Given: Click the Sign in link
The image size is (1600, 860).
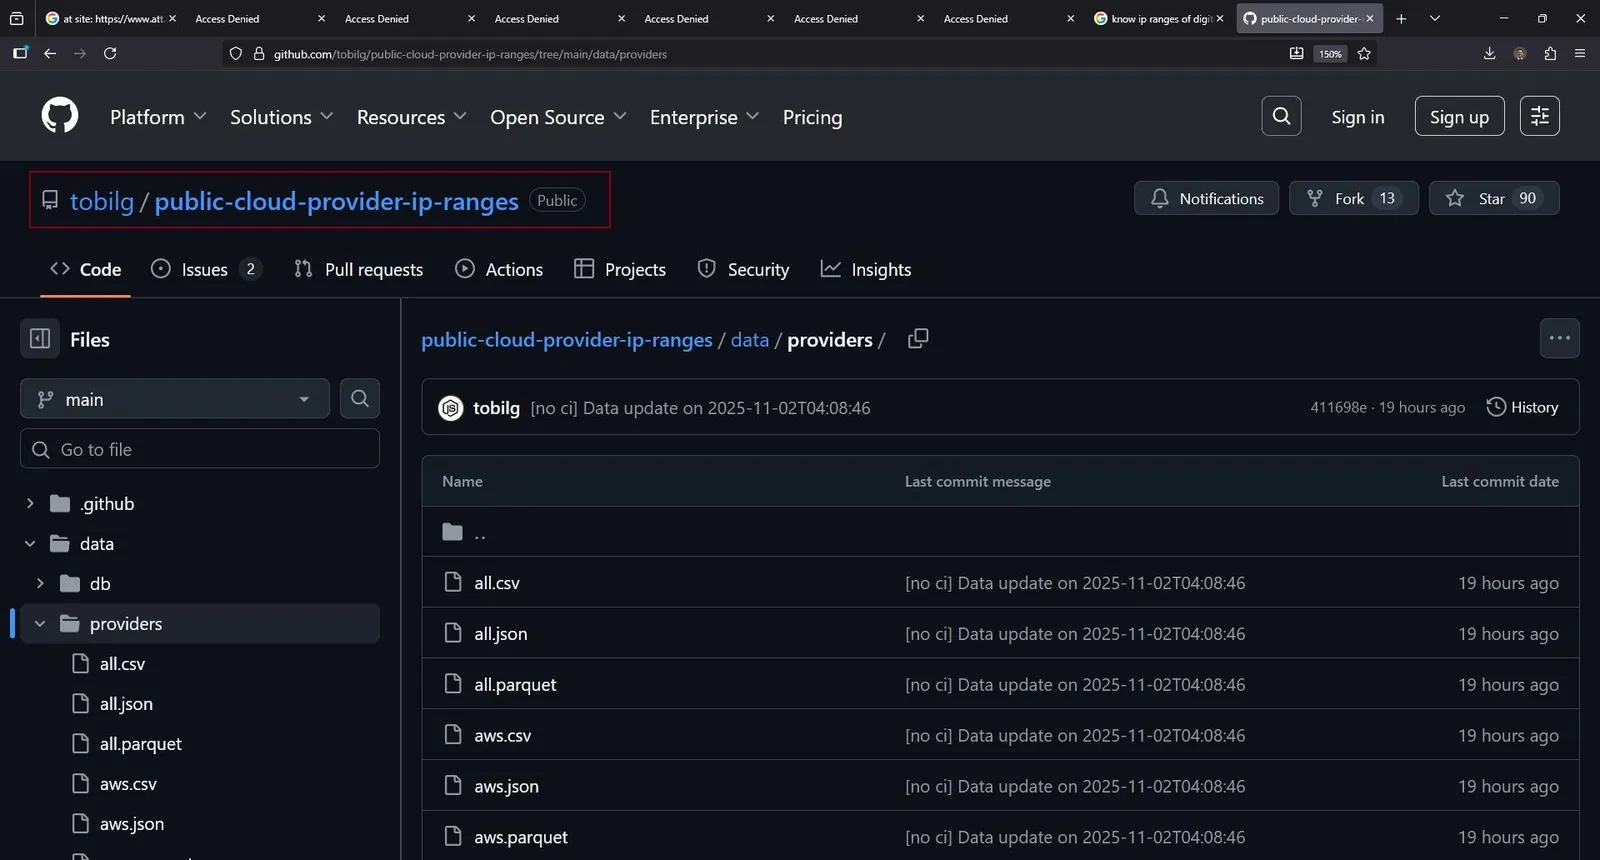Looking at the screenshot, I should click(1358, 117).
